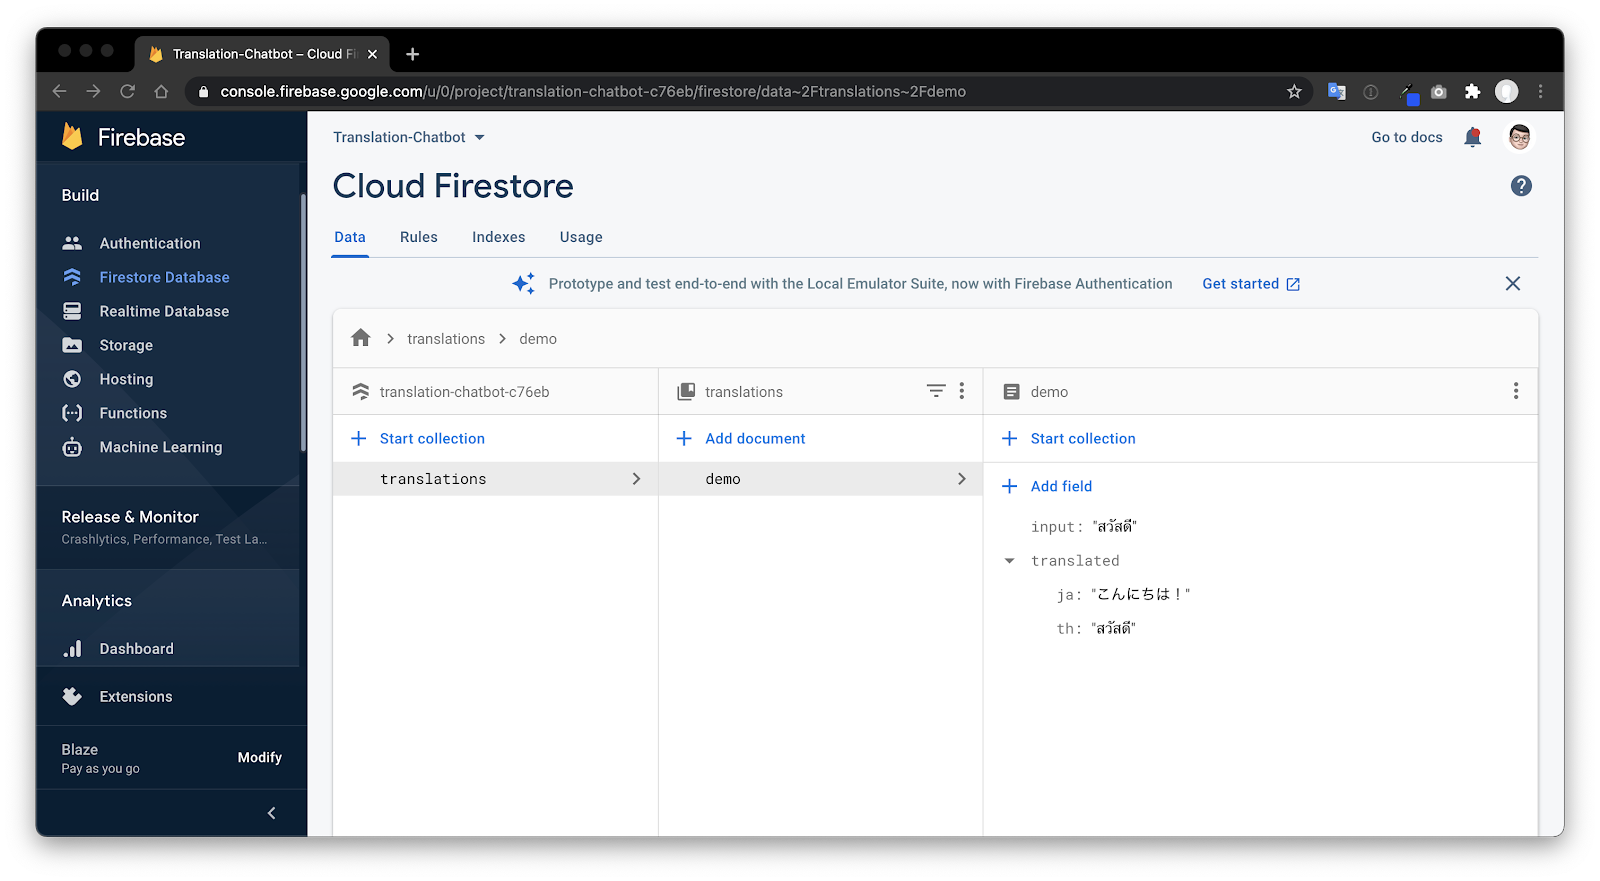The width and height of the screenshot is (1600, 881).
Task: Bookmark this page with star icon
Action: (1294, 92)
